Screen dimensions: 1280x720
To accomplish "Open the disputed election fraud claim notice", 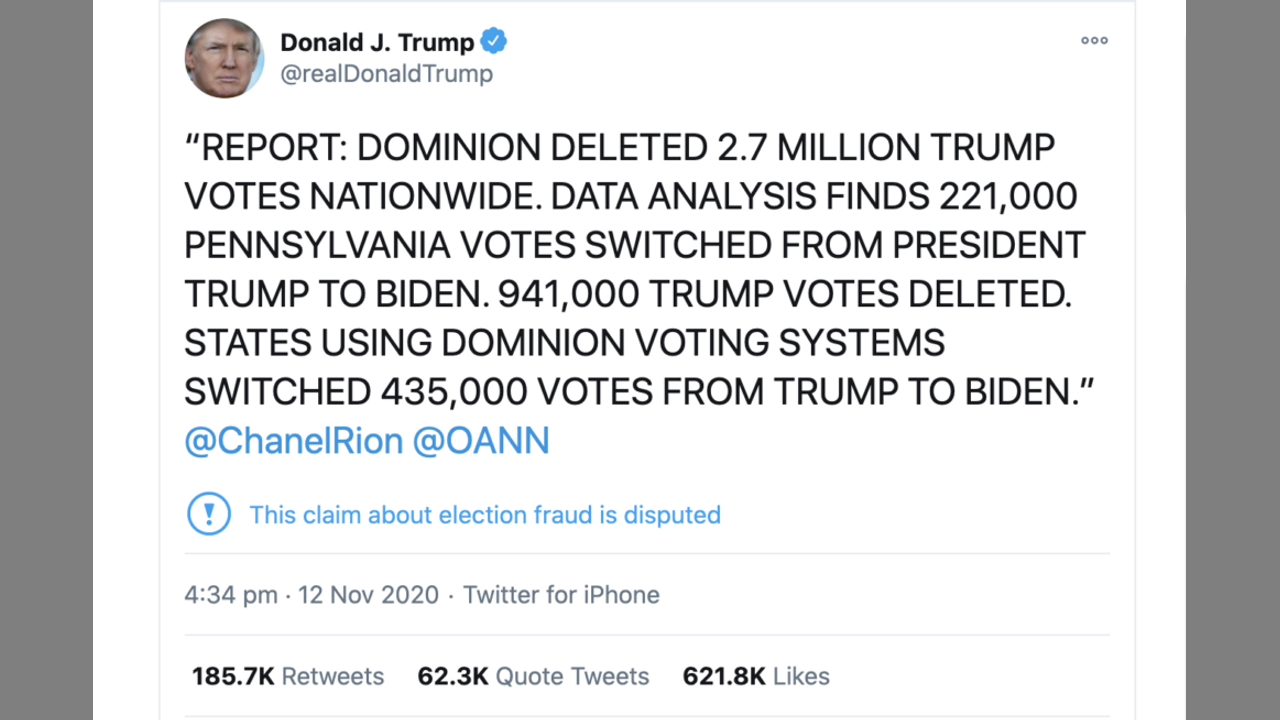I will coord(484,515).
